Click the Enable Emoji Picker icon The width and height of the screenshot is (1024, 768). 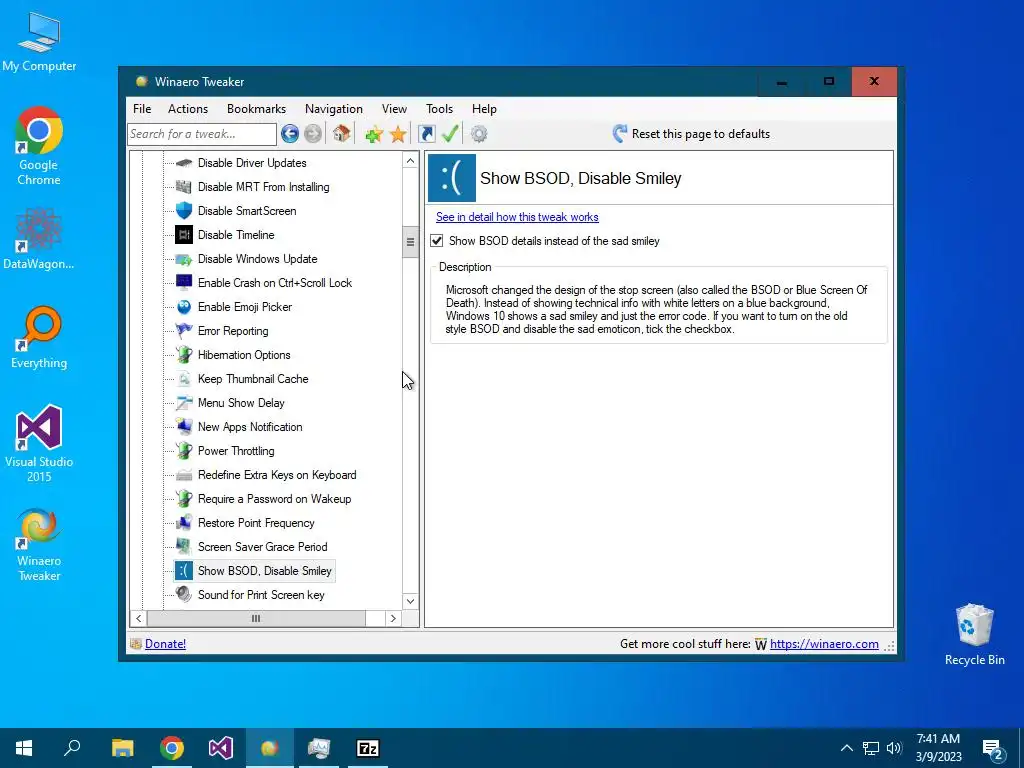pyautogui.click(x=184, y=307)
